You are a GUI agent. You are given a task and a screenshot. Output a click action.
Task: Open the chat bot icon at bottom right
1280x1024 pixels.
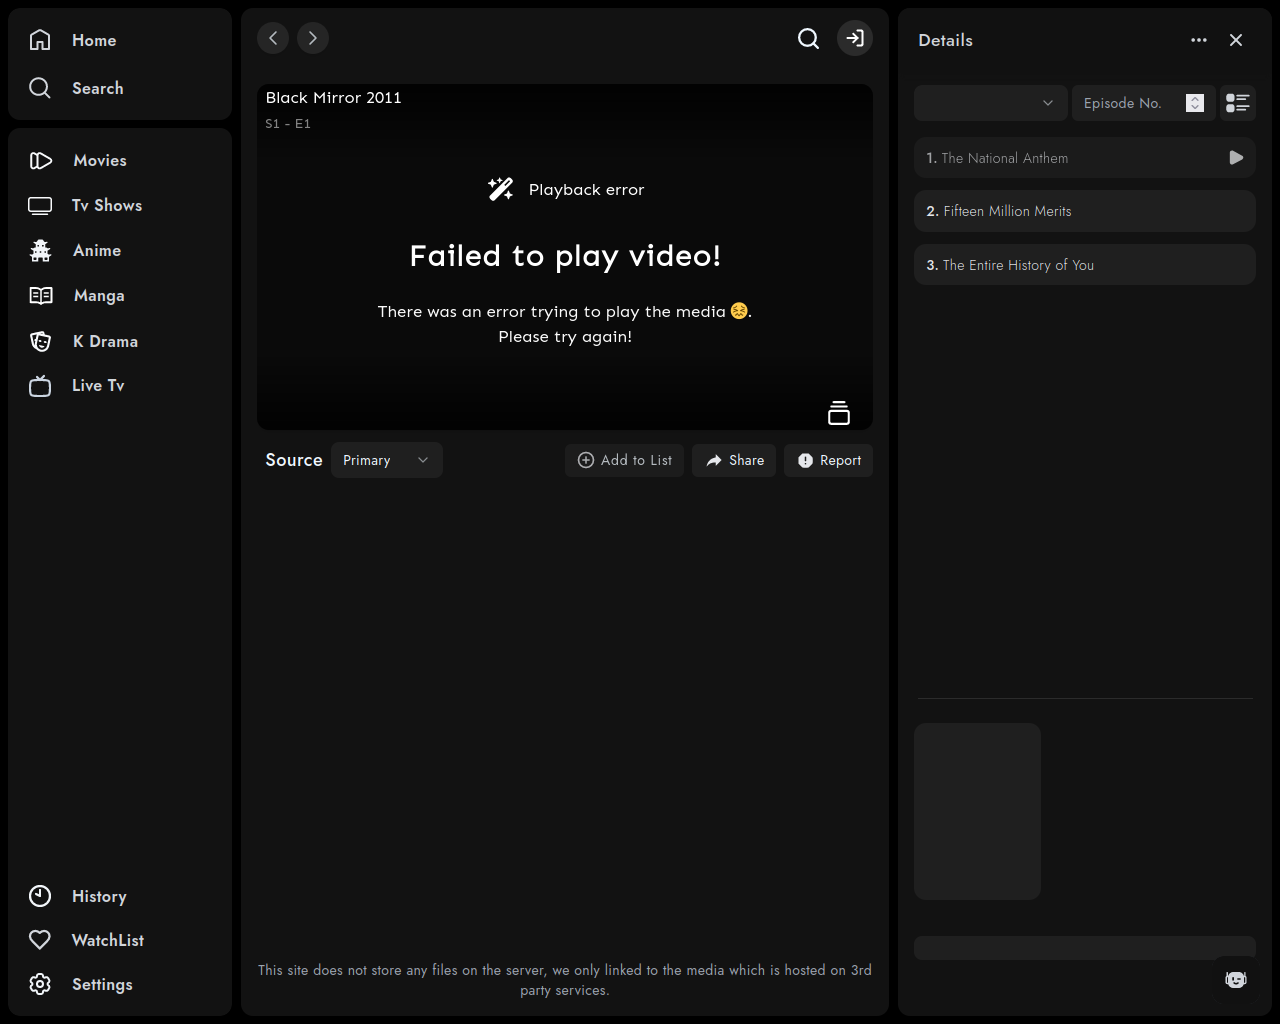coord(1236,979)
